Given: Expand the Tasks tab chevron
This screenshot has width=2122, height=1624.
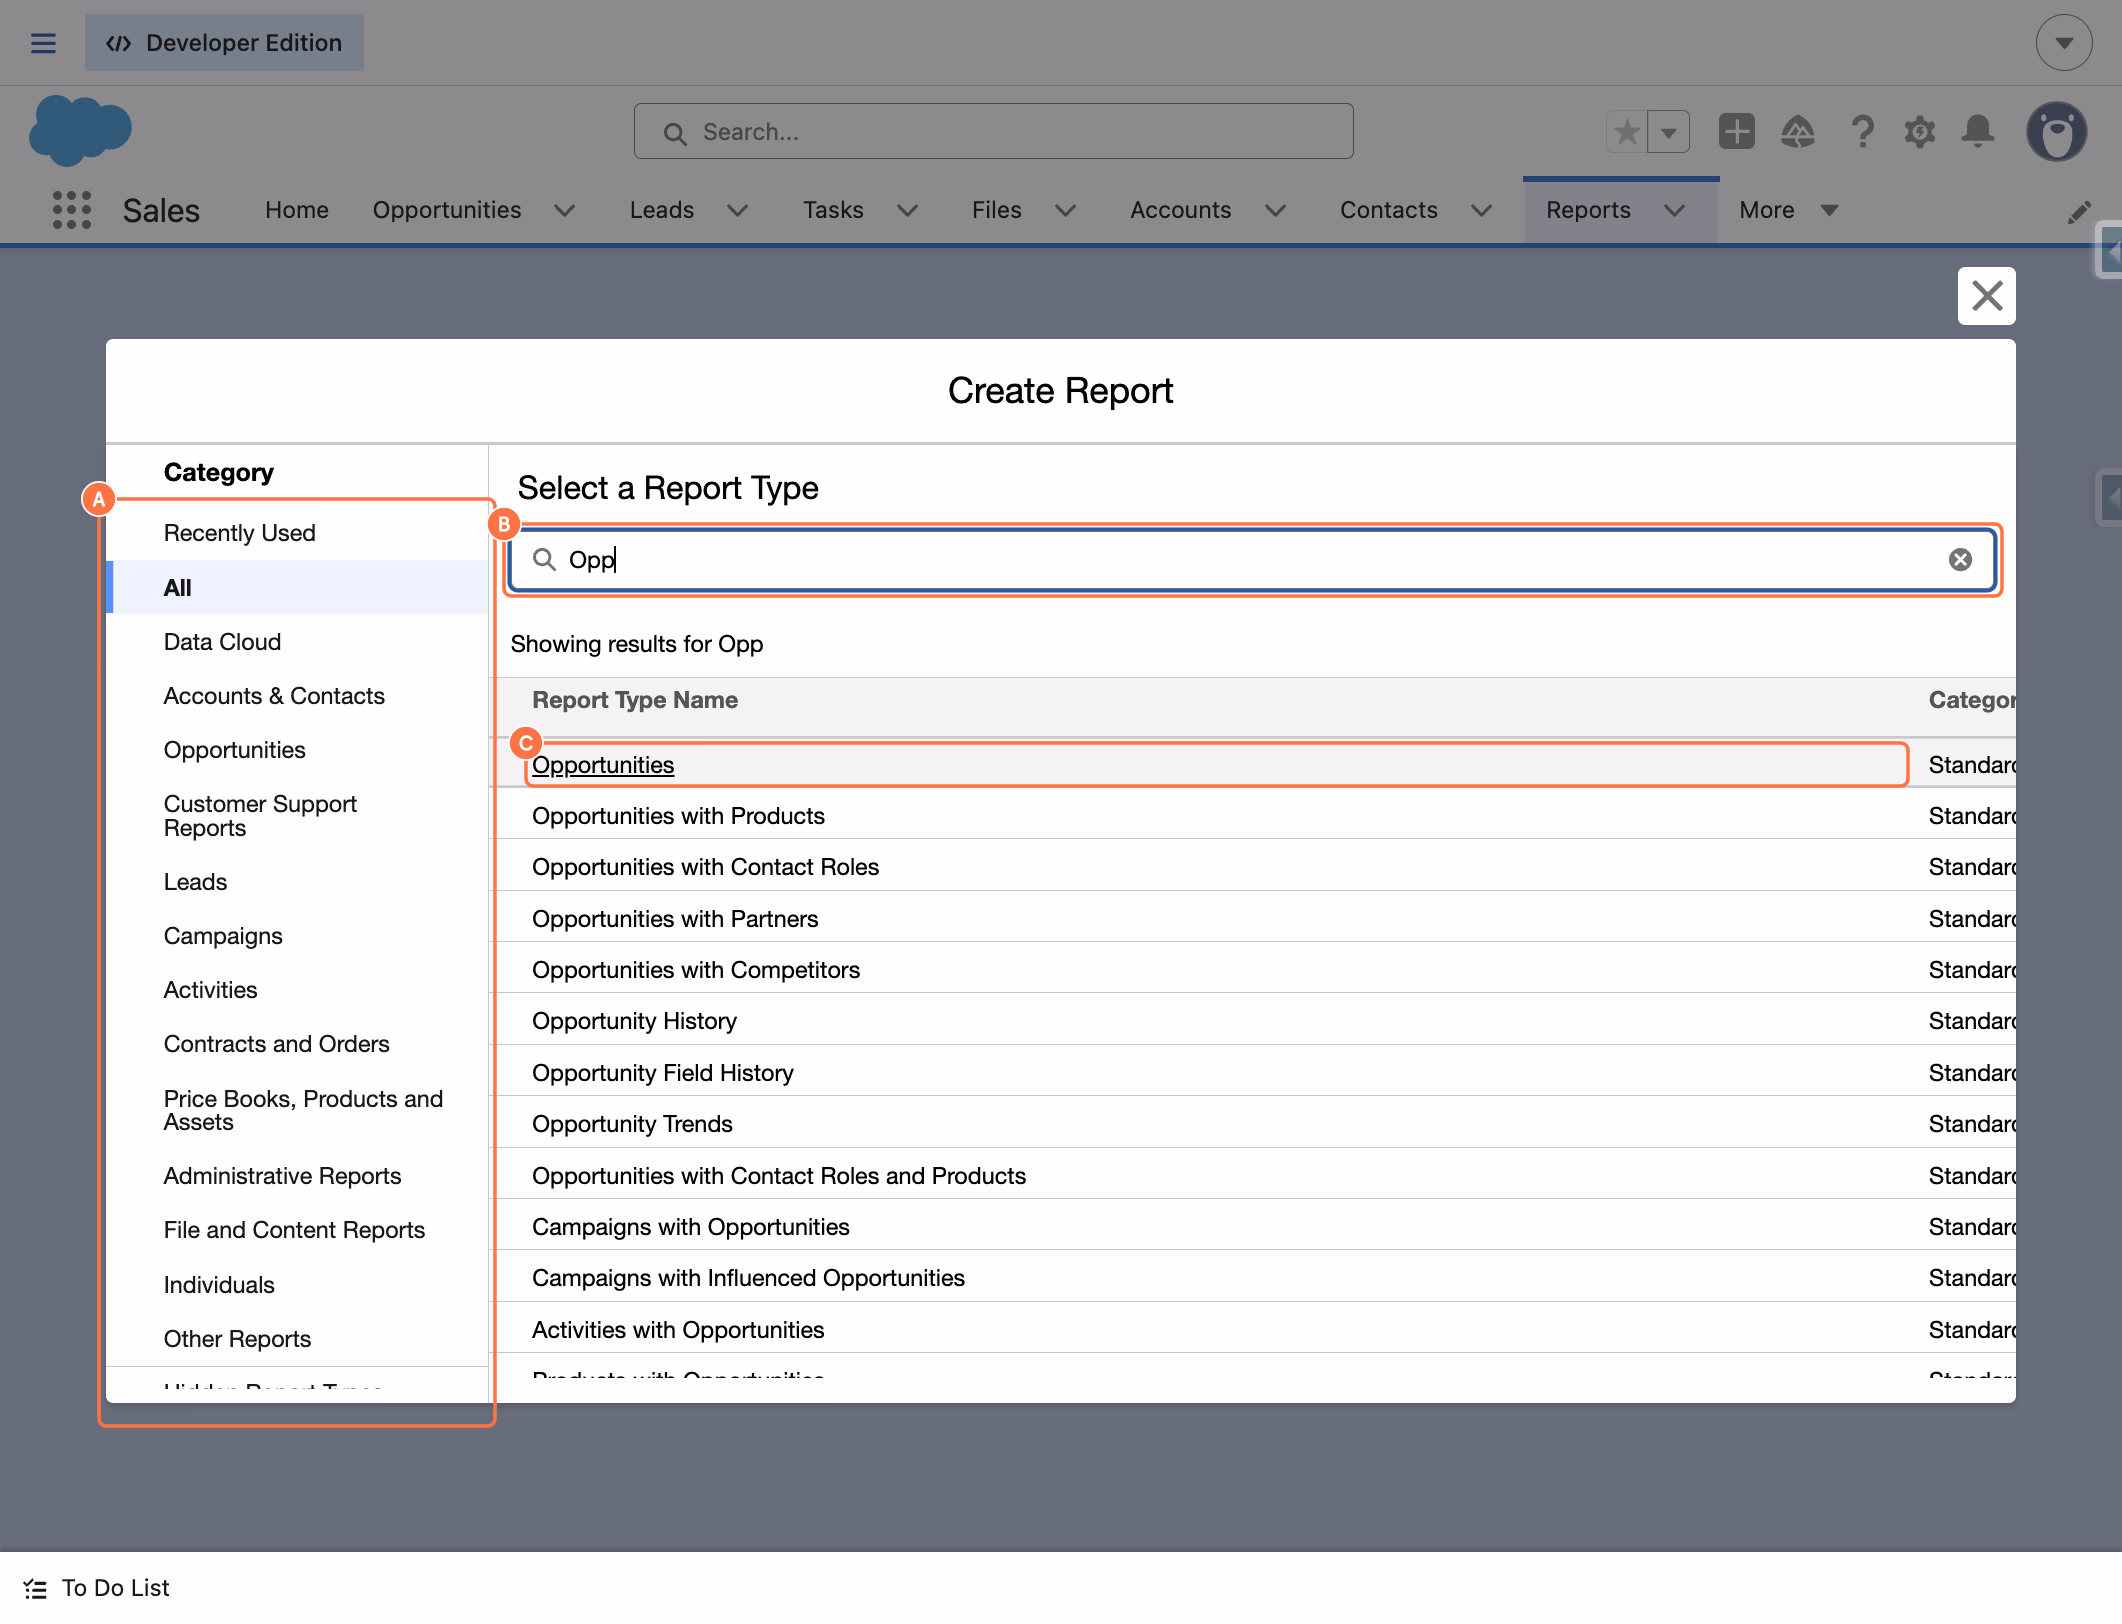Looking at the screenshot, I should (908, 210).
